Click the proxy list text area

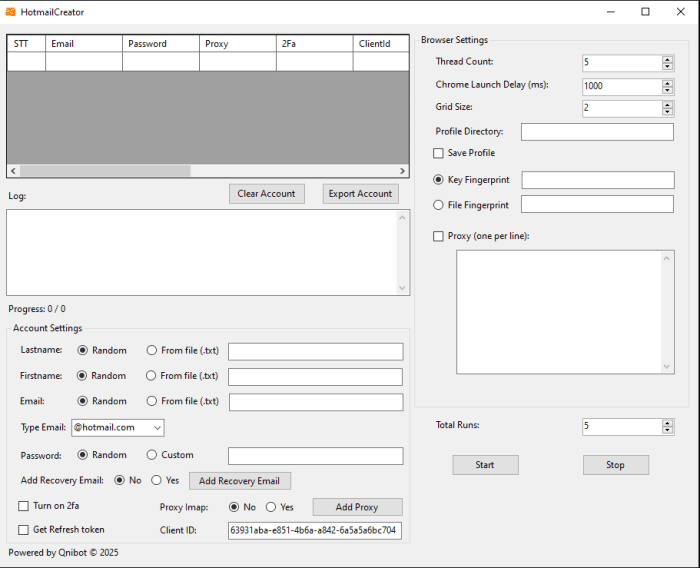tap(560, 312)
